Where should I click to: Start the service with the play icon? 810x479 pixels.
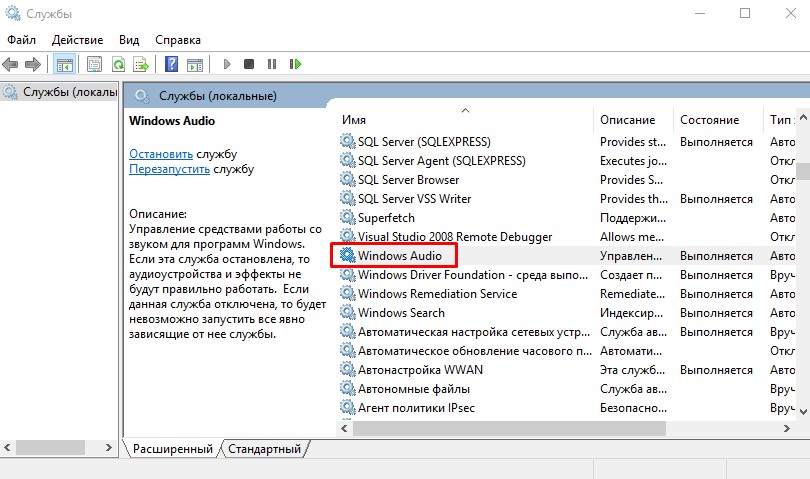point(227,64)
